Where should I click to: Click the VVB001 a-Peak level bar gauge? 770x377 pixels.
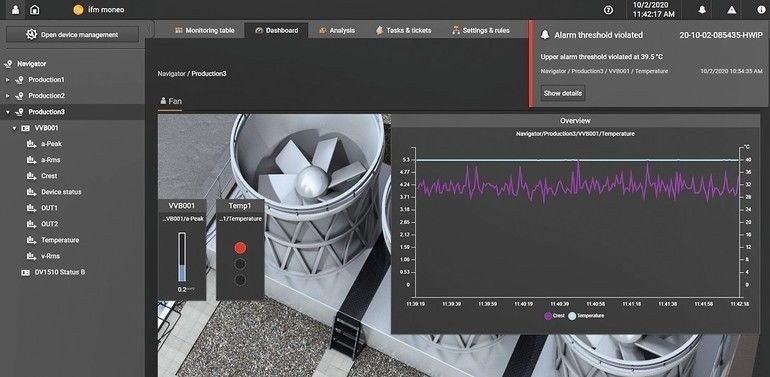pos(182,257)
